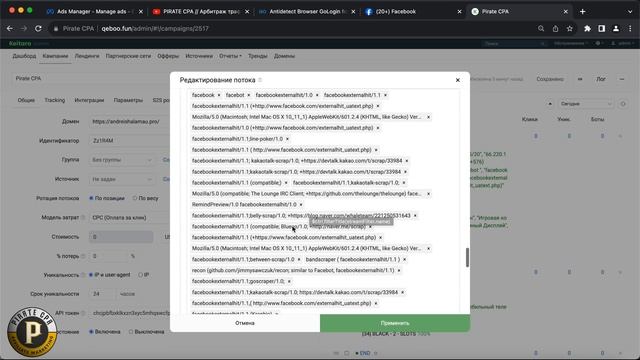The height and width of the screenshot is (360, 640).
Task: Remove the 'facebookexternalhit/1.0' tag
Action: click(x=317, y=95)
